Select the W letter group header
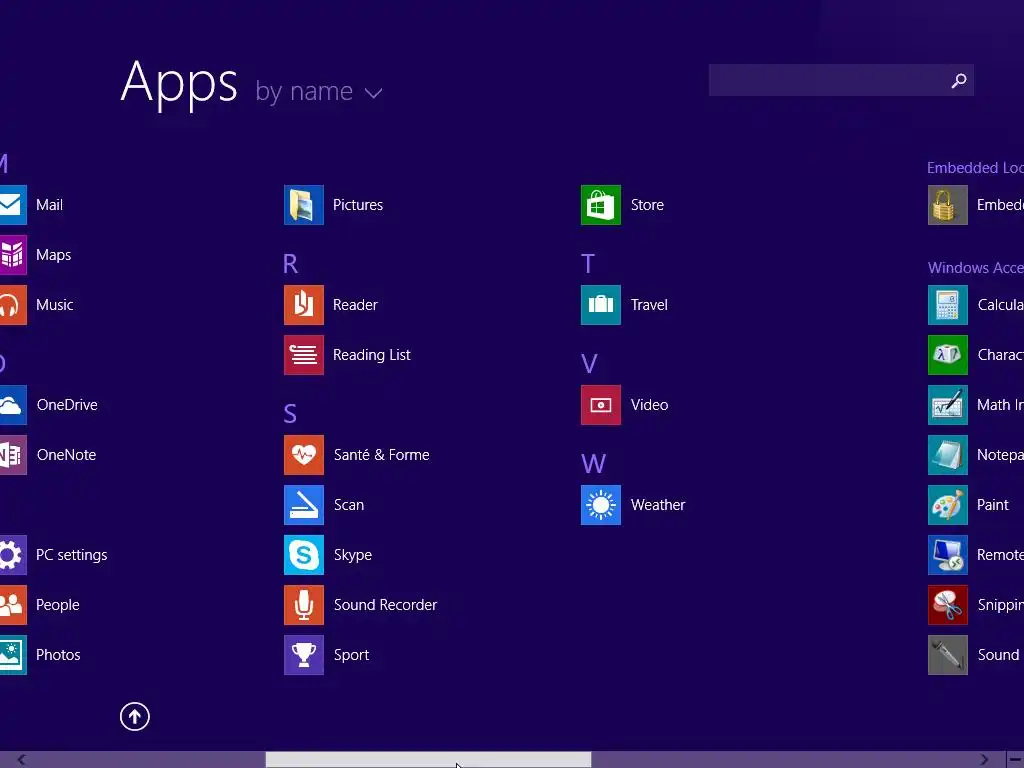Image resolution: width=1024 pixels, height=768 pixels. 594,464
